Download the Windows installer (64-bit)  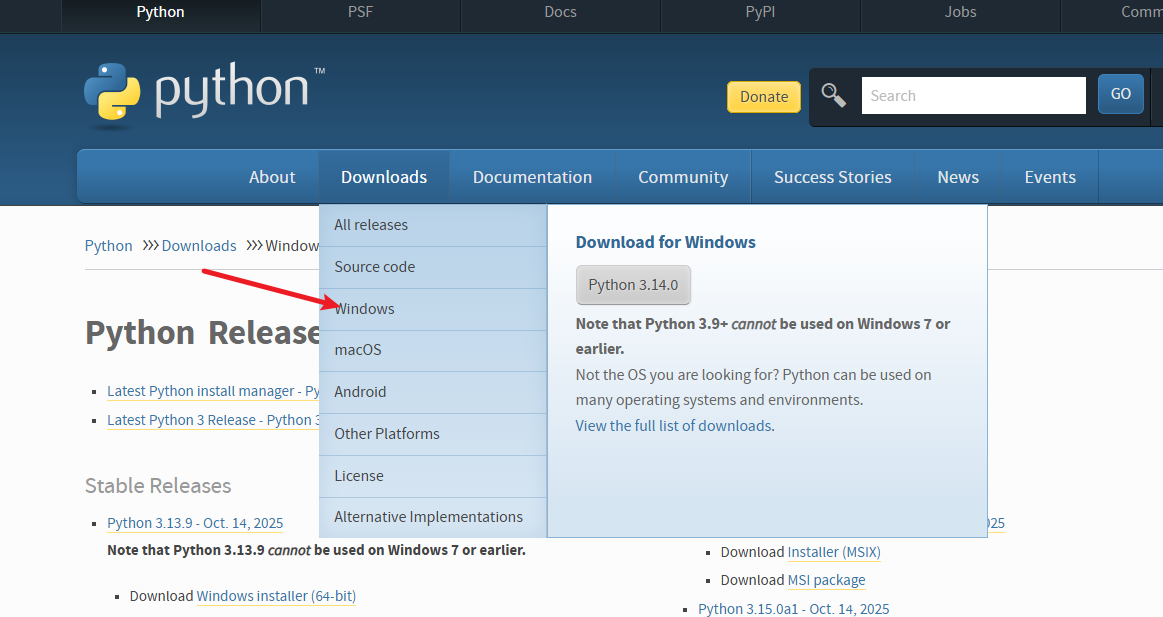pos(276,595)
